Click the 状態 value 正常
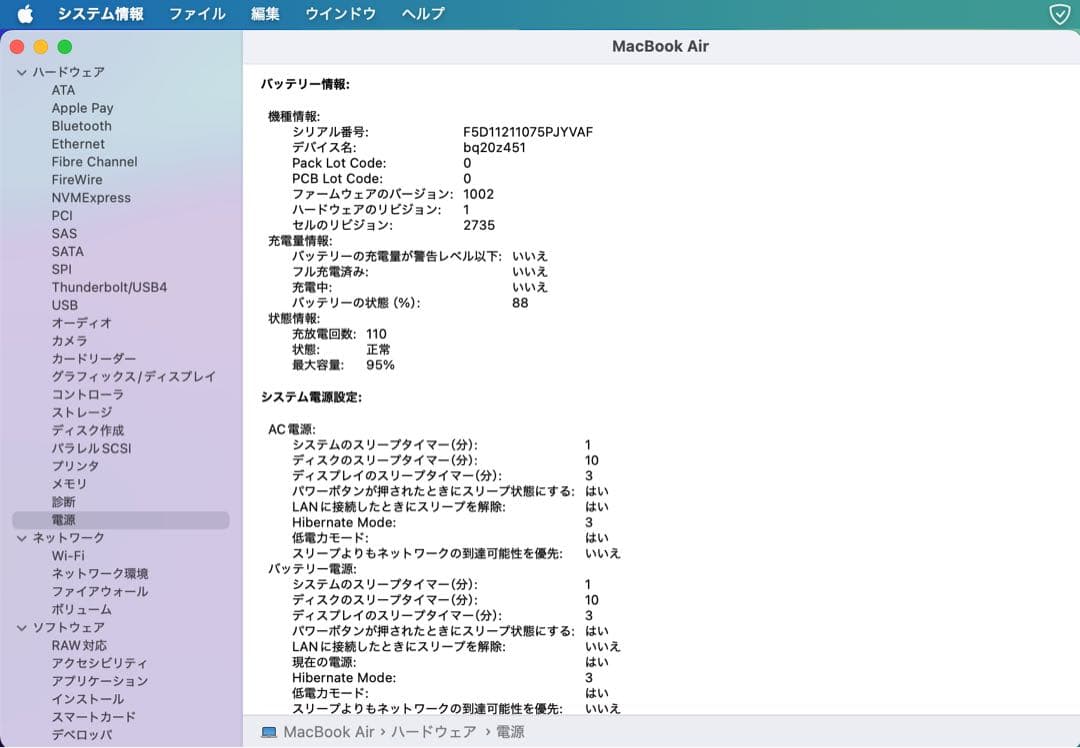The height and width of the screenshot is (748, 1080). [378, 350]
